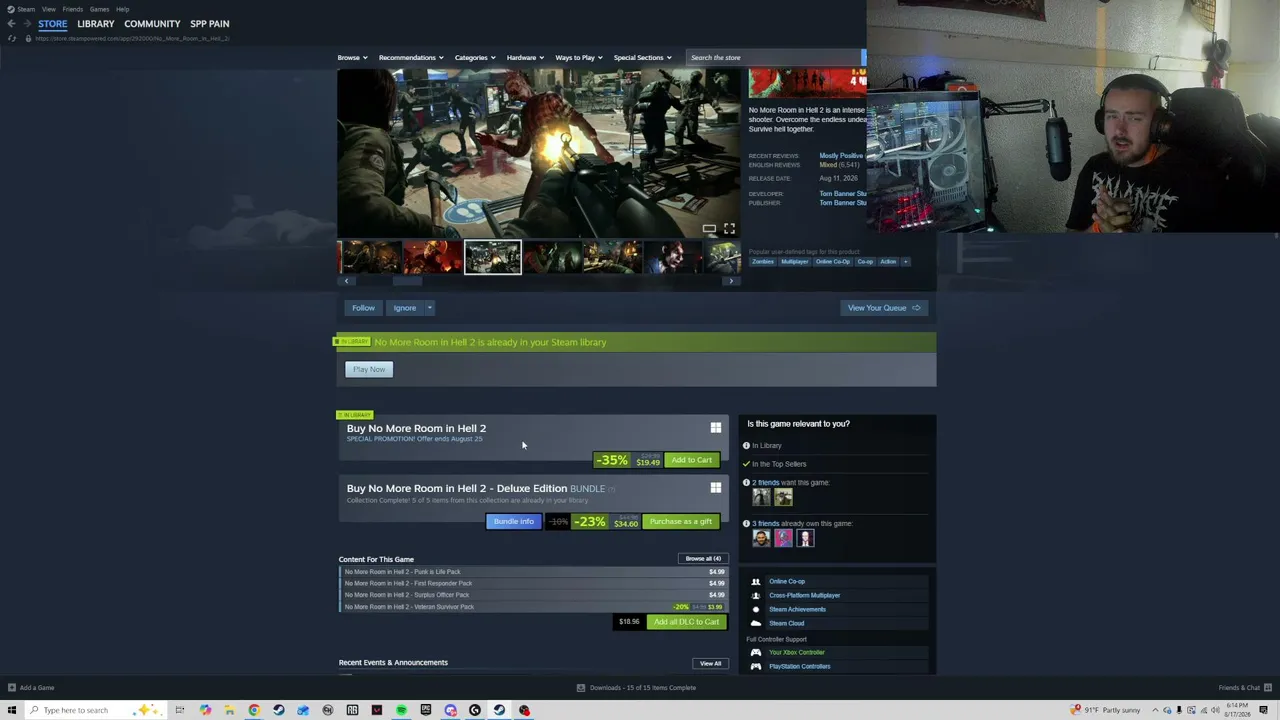
Task: Open the Online Co-Op tag
Action: tap(832, 262)
